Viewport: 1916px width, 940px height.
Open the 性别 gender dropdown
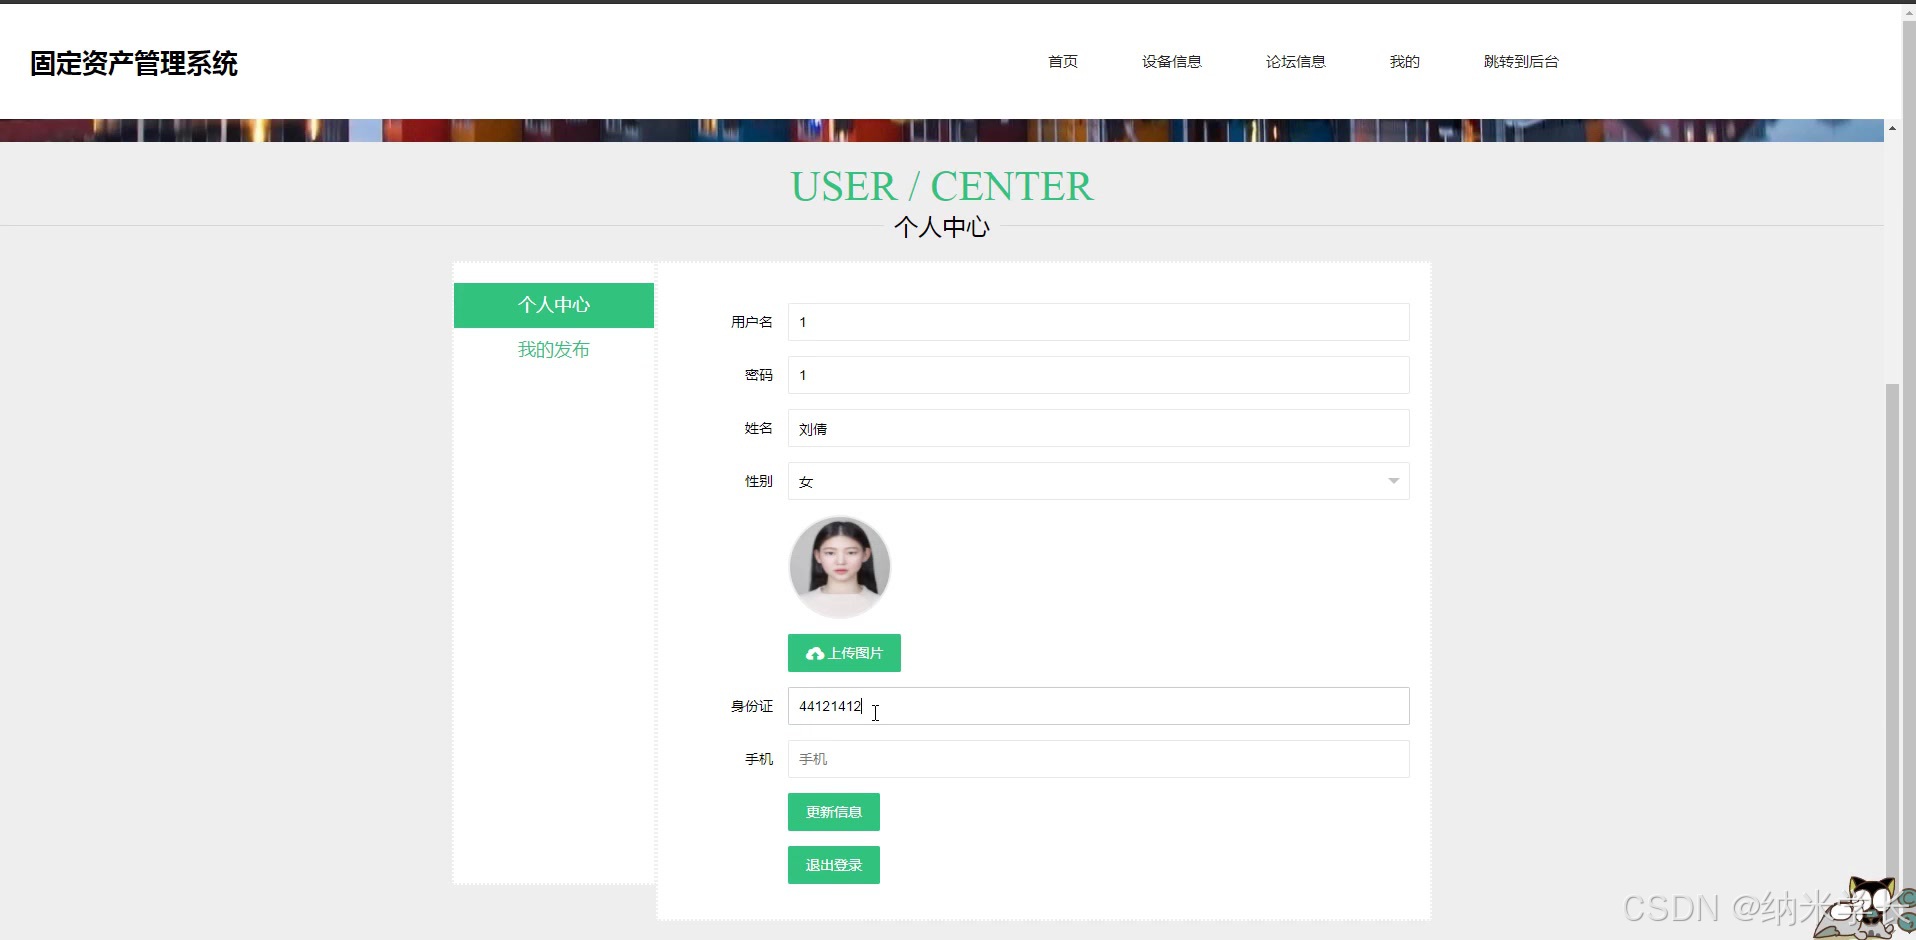tap(1097, 481)
